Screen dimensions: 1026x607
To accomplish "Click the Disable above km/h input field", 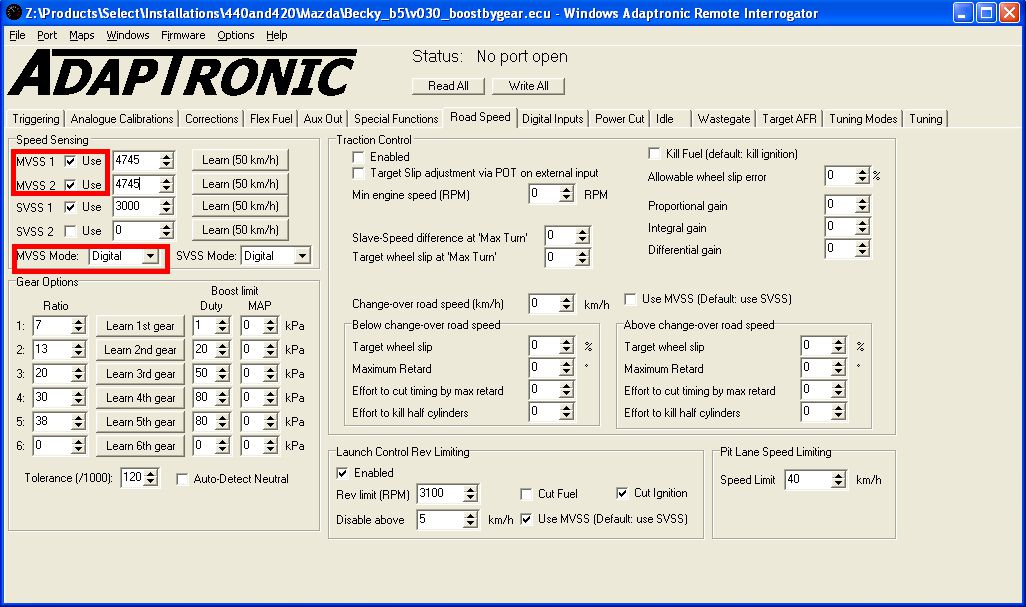I will pyautogui.click(x=439, y=520).
